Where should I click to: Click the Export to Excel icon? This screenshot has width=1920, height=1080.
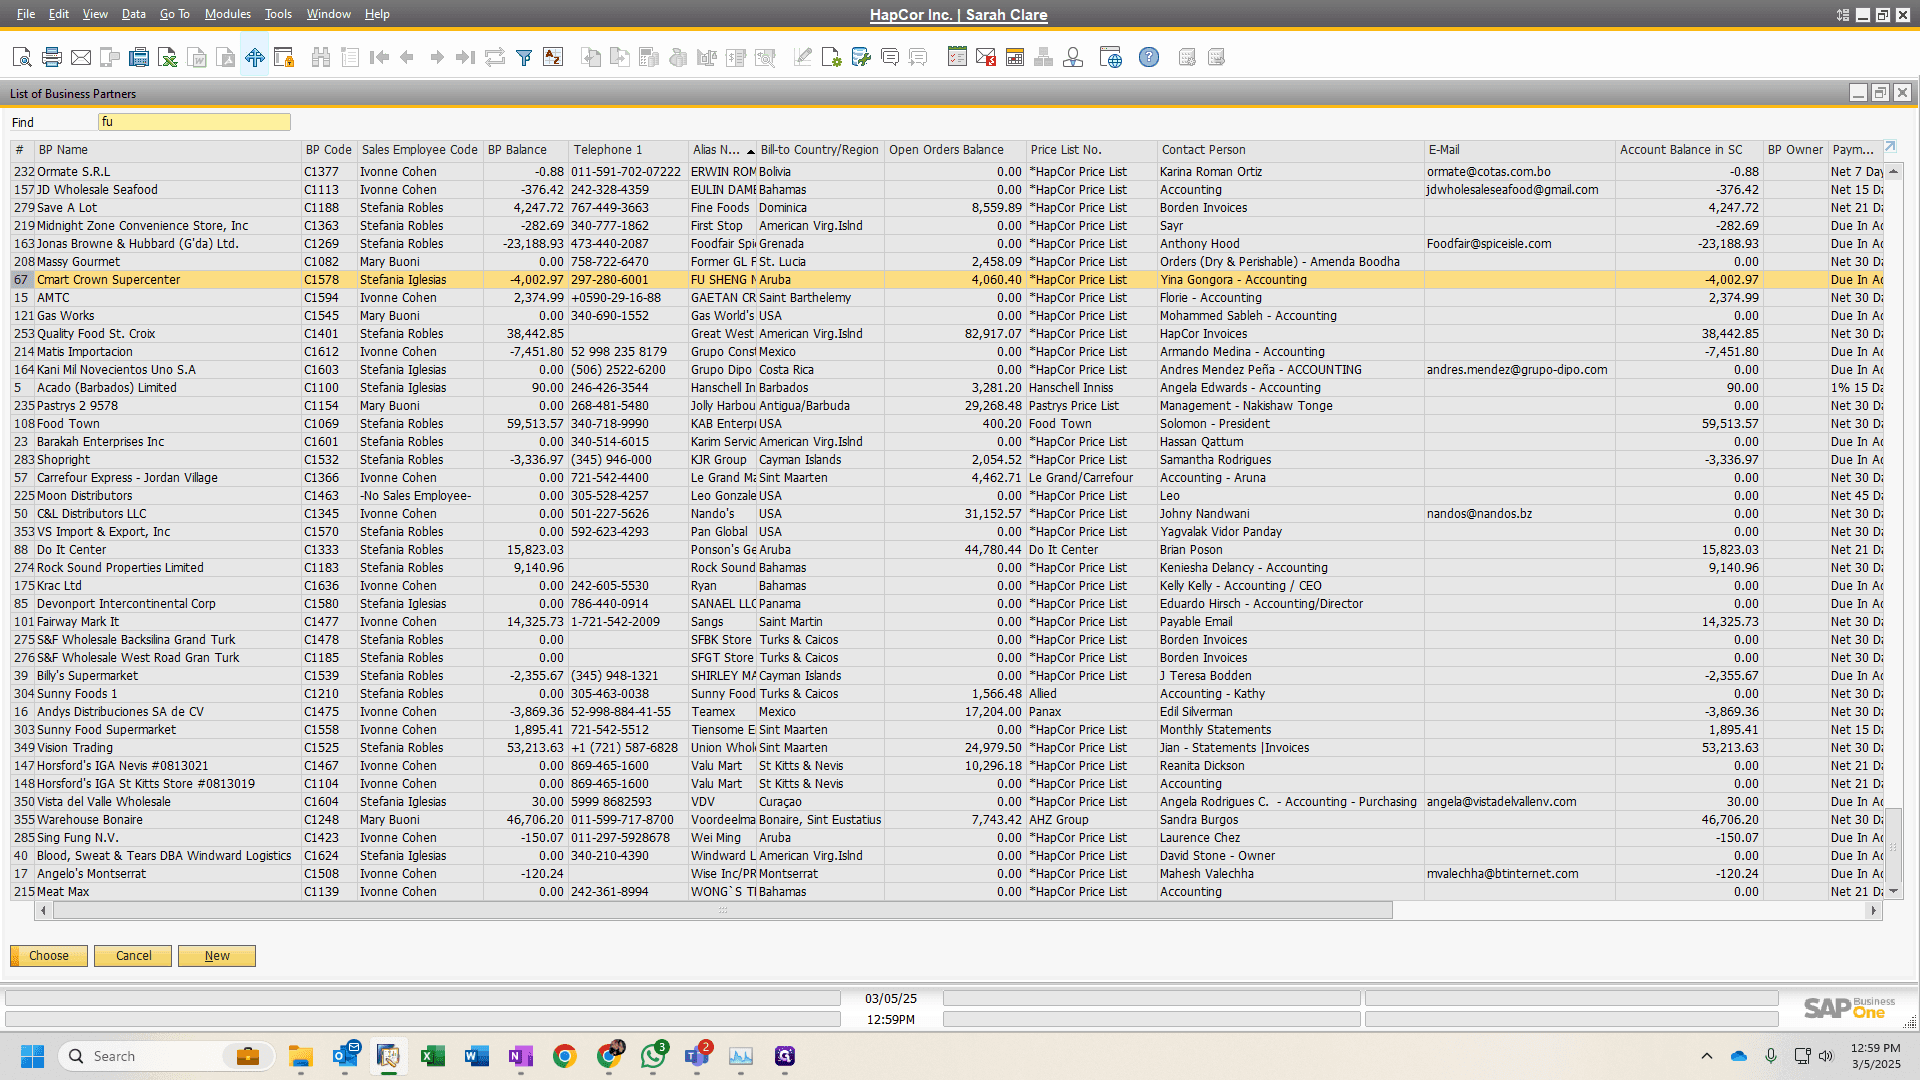(168, 57)
